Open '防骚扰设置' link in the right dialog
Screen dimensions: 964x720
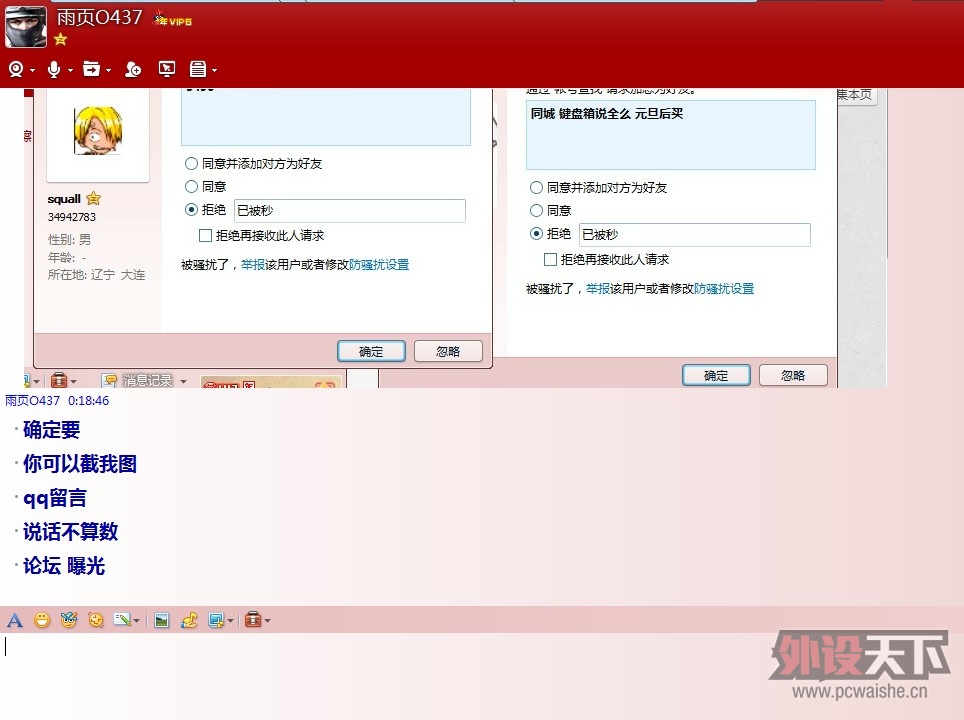724,288
